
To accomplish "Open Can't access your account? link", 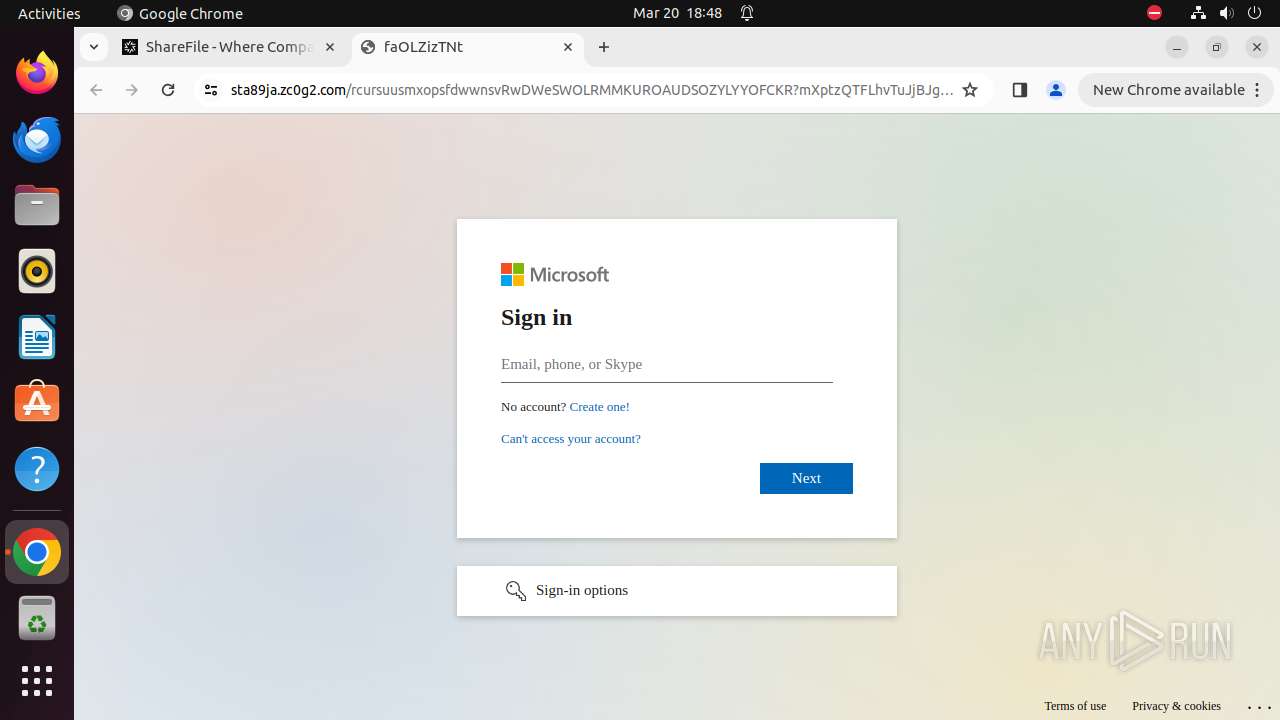I will coord(571,439).
